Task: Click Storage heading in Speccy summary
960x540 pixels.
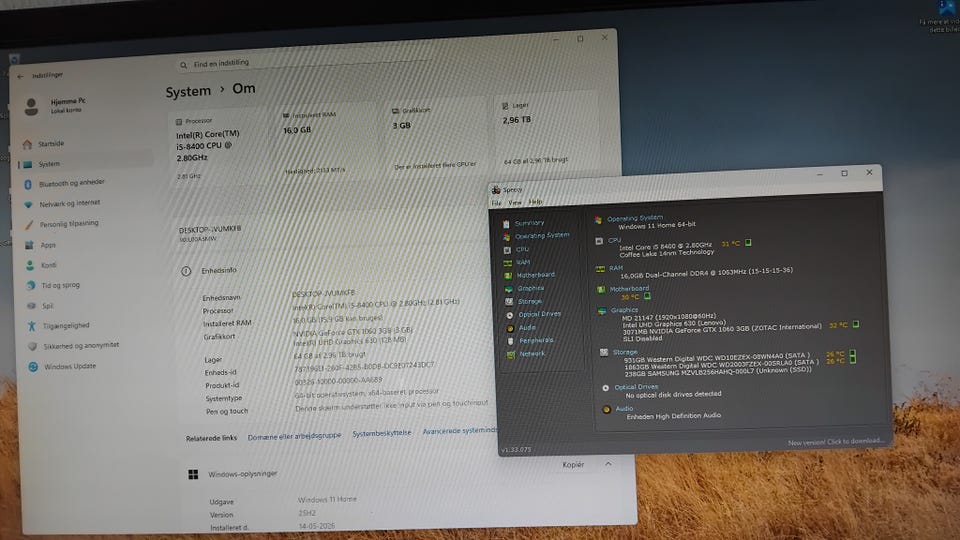Action: pyautogui.click(x=625, y=353)
